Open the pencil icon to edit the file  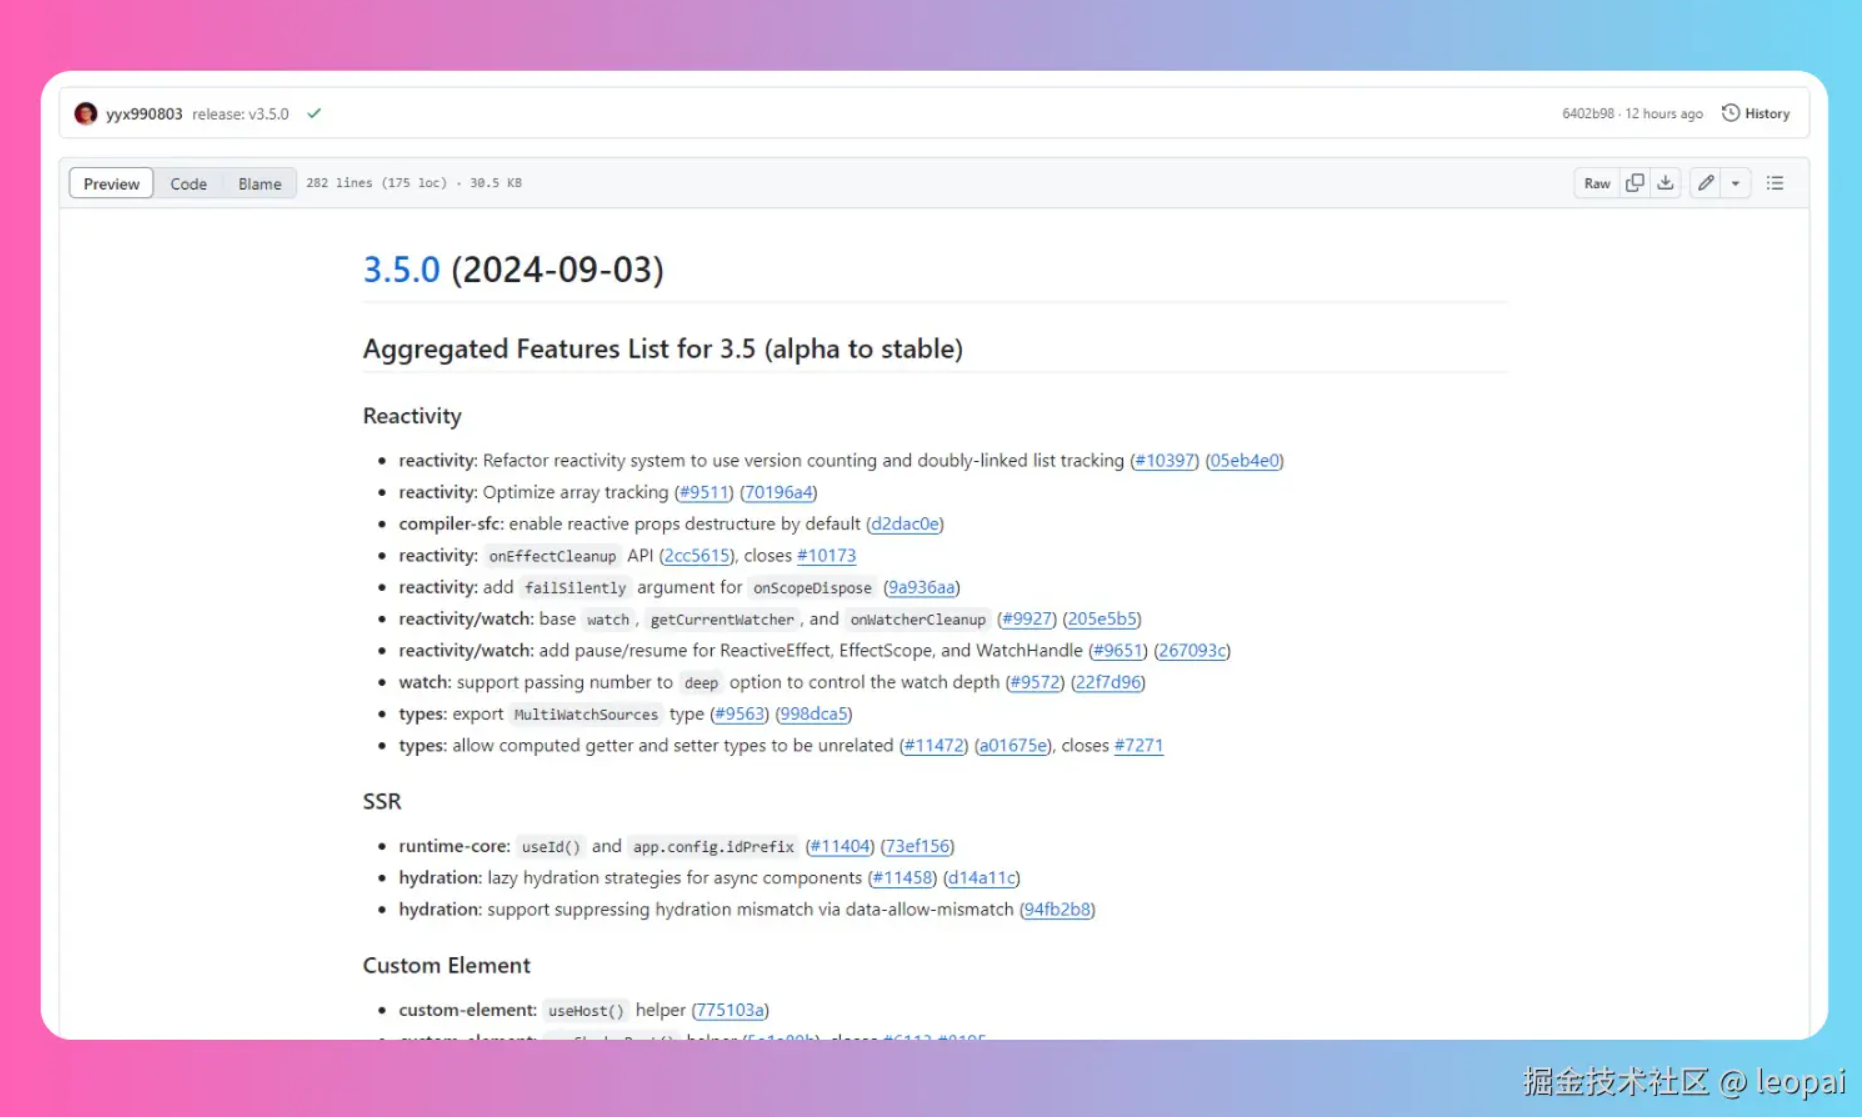[x=1706, y=183]
